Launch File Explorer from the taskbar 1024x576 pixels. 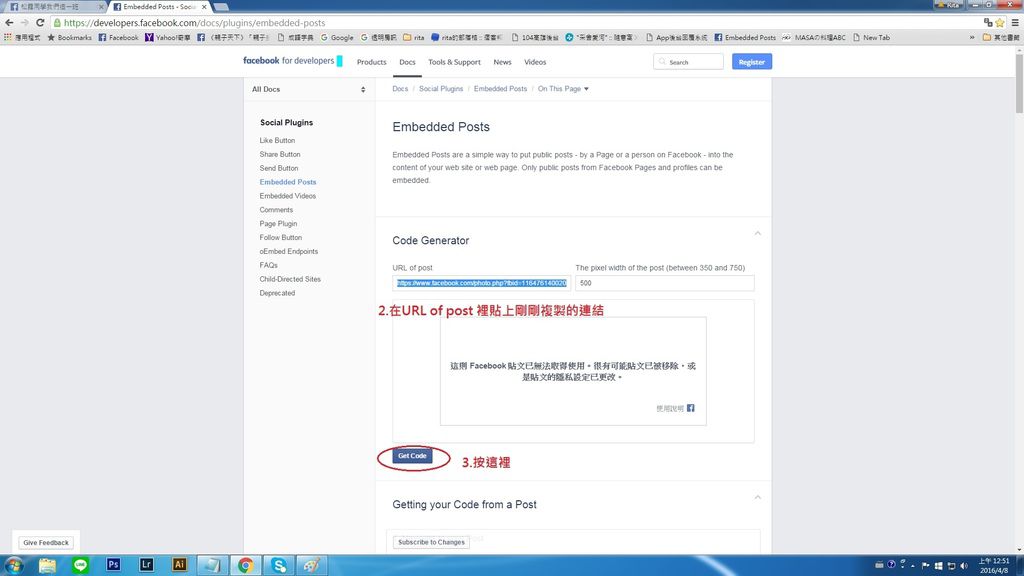[47, 565]
